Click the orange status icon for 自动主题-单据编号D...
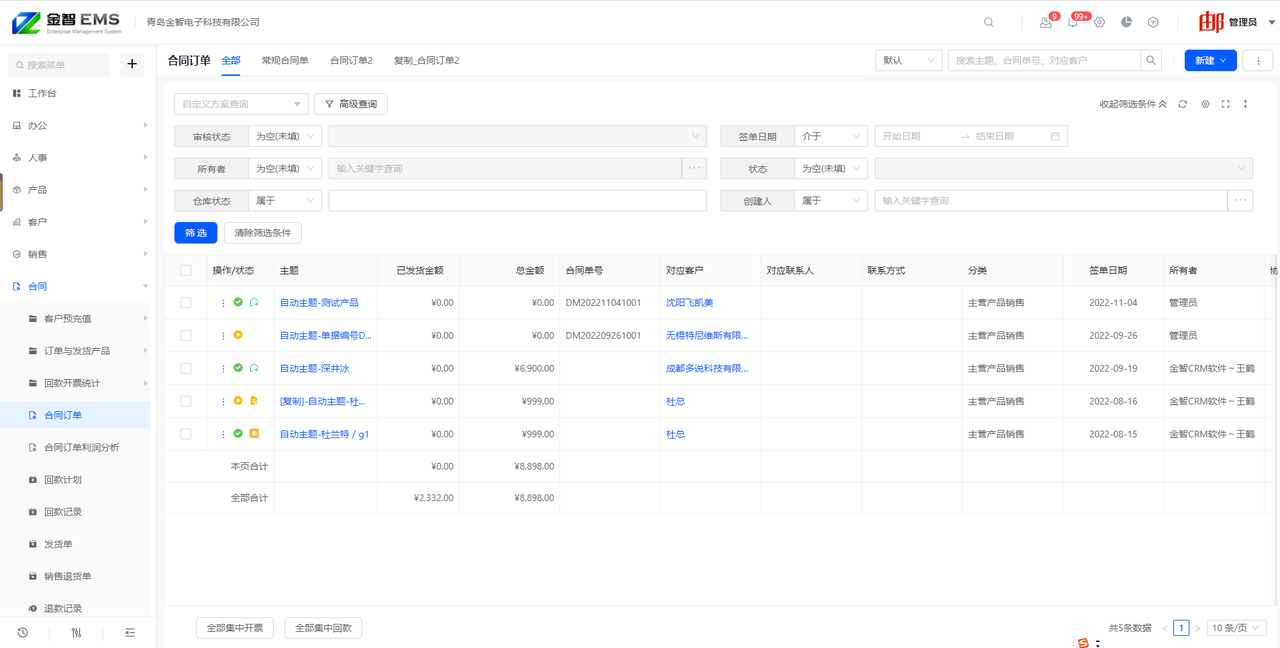The height and width of the screenshot is (648, 1280). (x=238, y=335)
